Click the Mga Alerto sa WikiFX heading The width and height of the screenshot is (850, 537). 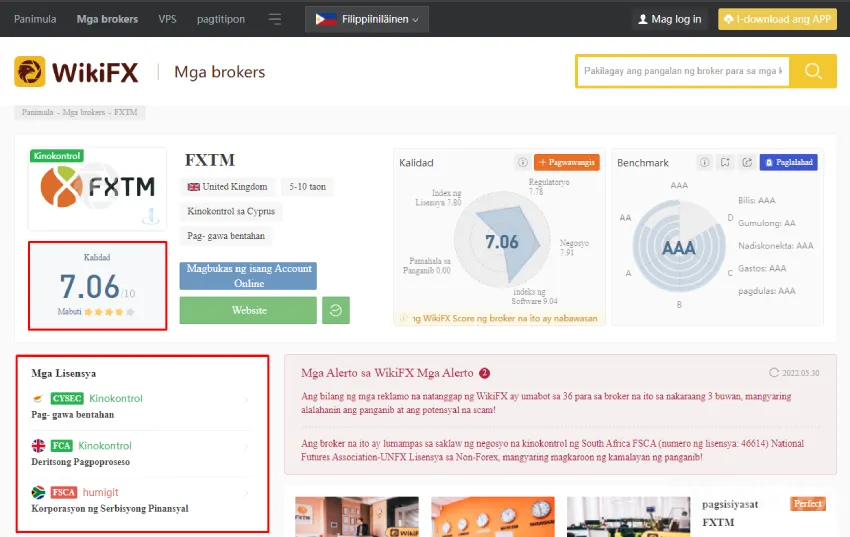[x=387, y=373]
